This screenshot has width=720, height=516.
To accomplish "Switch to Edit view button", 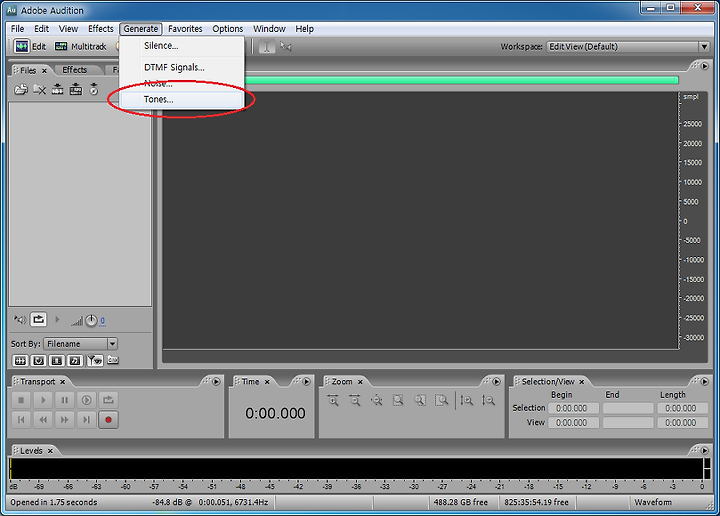I will pyautogui.click(x=30, y=46).
